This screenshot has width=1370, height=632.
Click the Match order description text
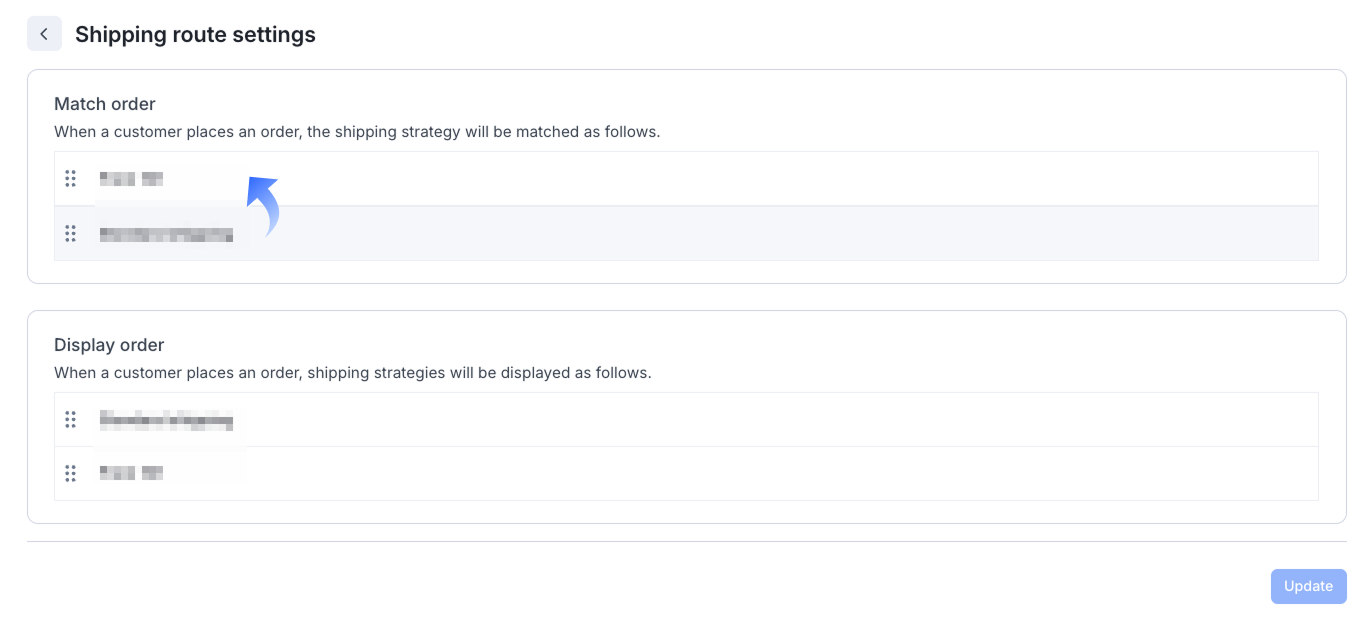pos(357,132)
